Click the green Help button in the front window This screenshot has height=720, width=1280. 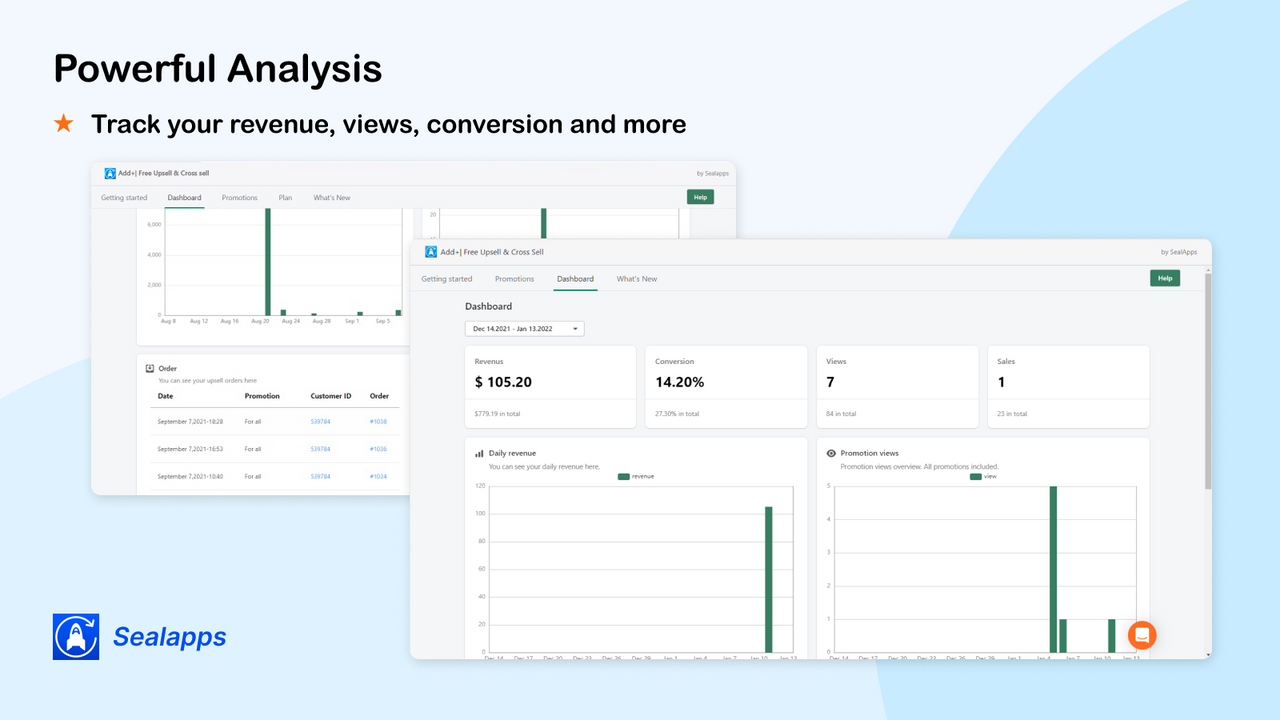[x=1165, y=278]
